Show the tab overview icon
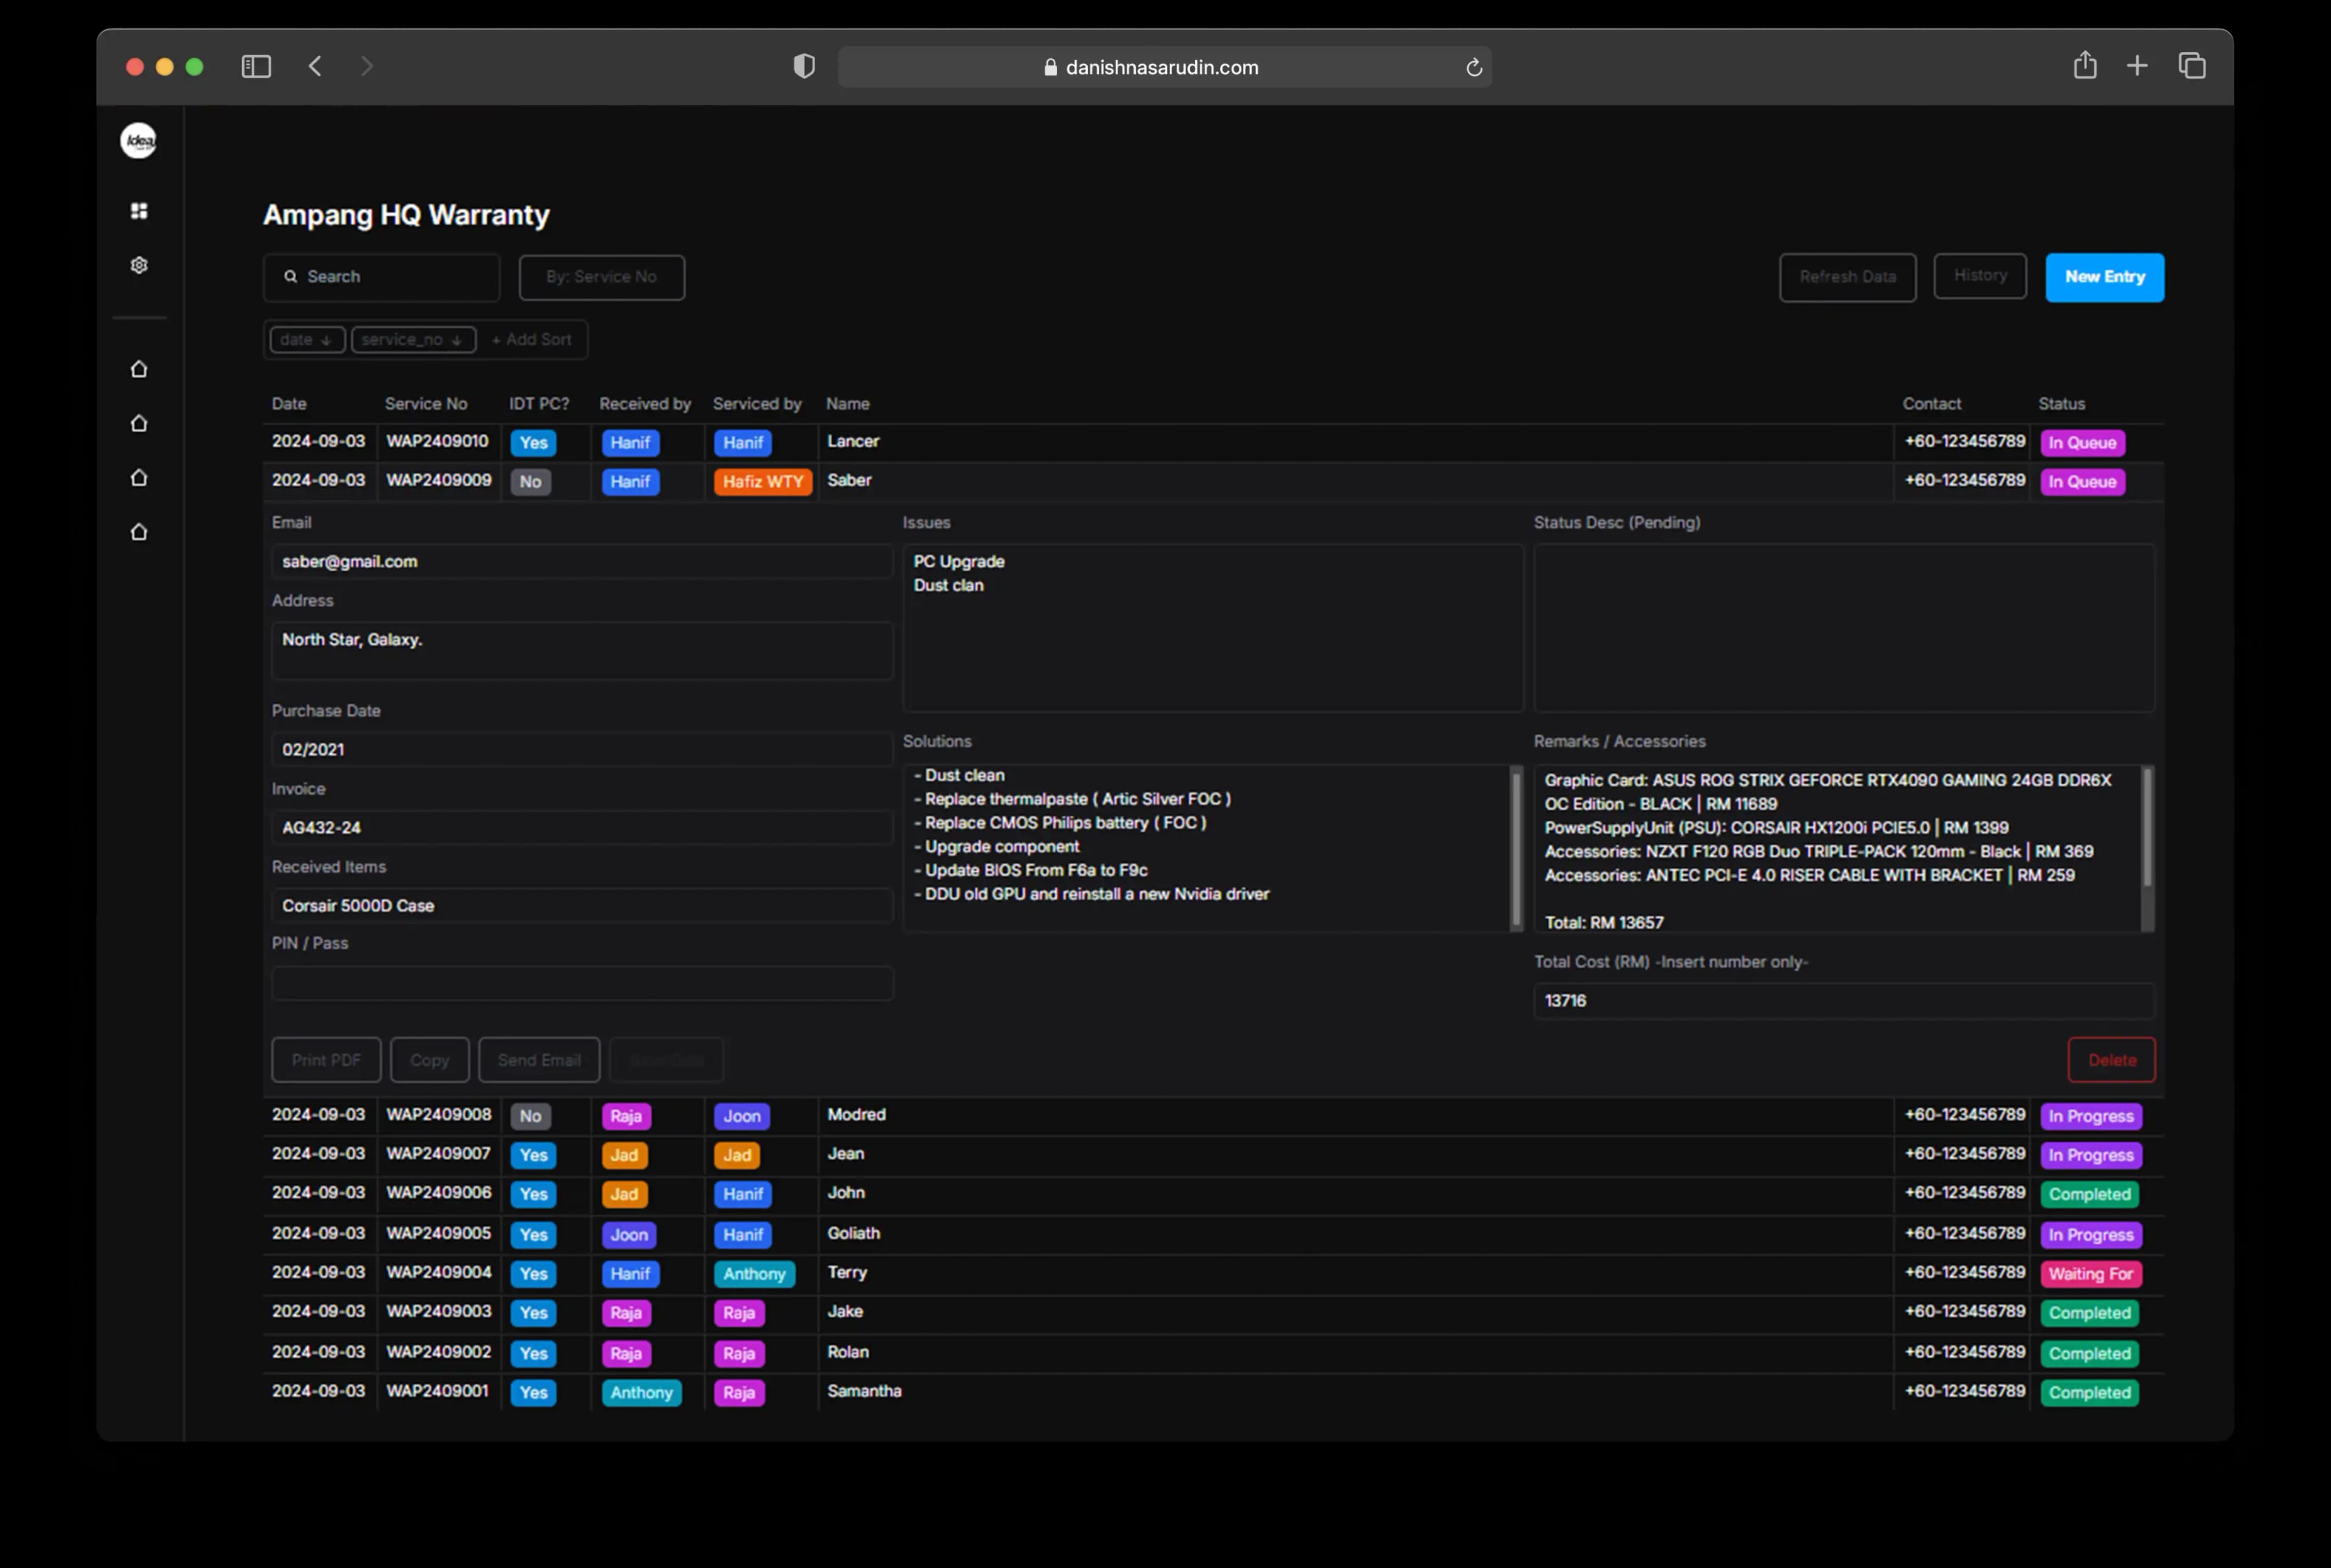This screenshot has height=1568, width=2331. point(2192,66)
